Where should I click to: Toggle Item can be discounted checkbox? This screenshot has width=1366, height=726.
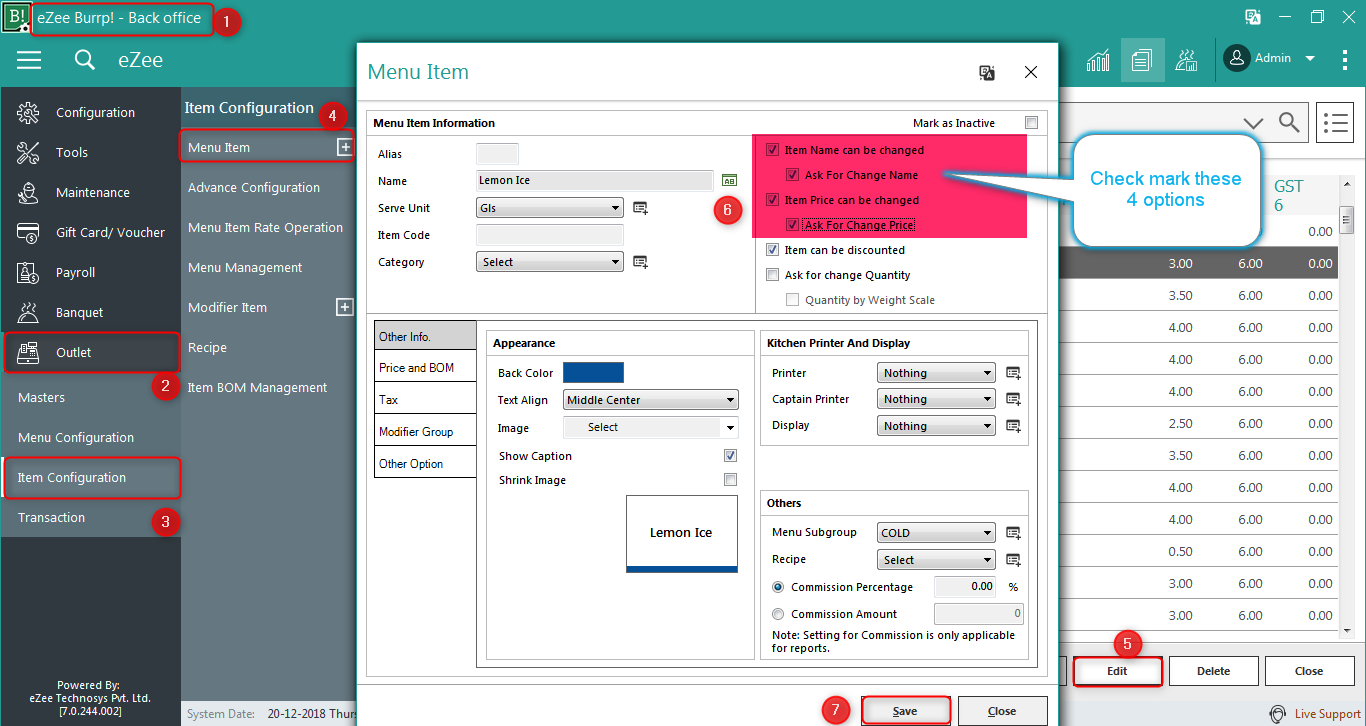click(772, 250)
